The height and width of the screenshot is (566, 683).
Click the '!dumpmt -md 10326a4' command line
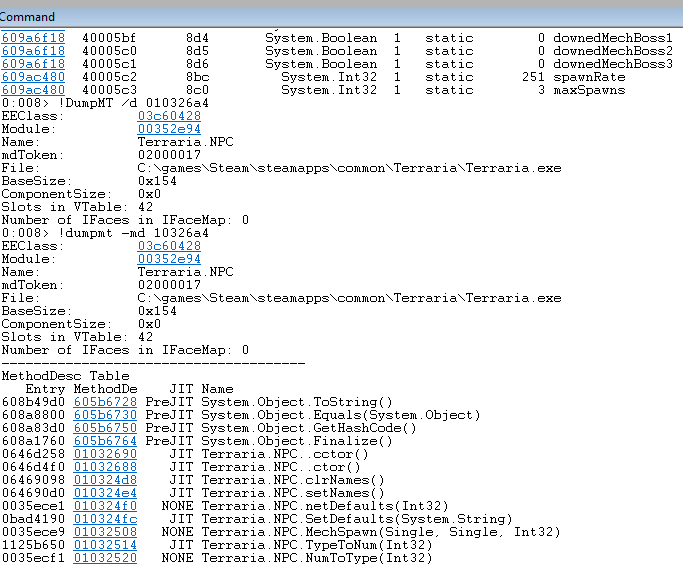coord(105,233)
